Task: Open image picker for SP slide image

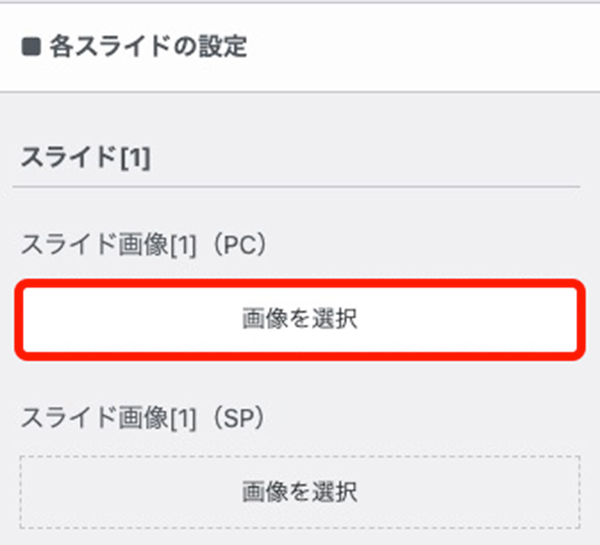Action: (299, 491)
